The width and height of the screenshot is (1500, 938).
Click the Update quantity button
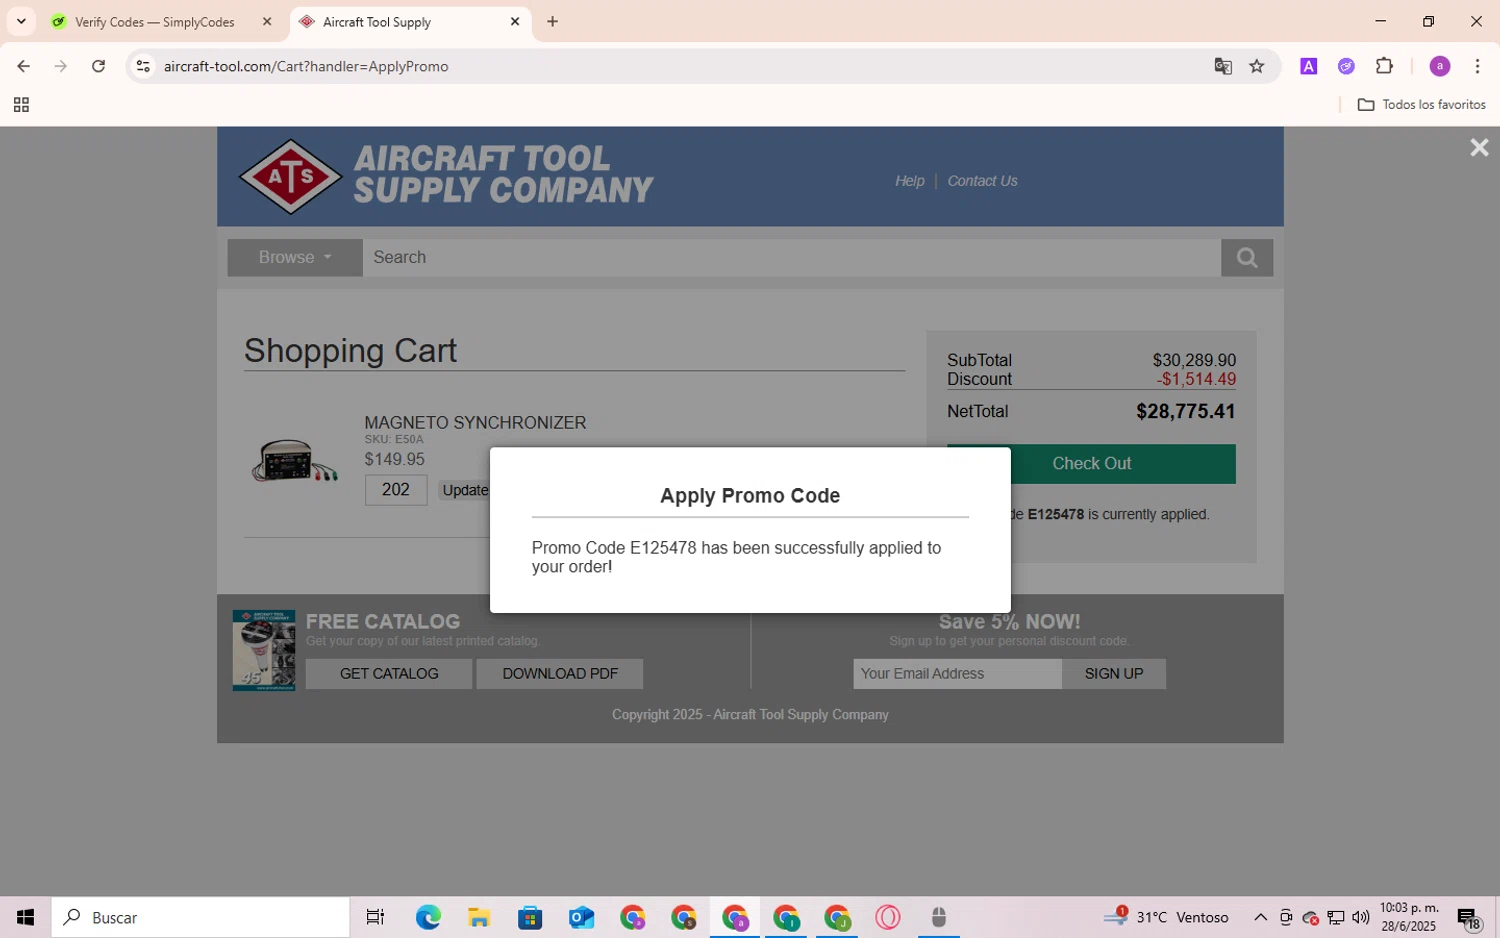pos(465,490)
